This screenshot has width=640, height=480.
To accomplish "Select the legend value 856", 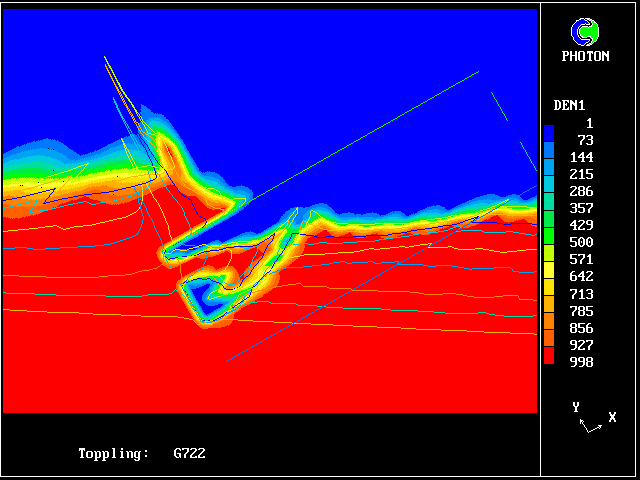I will (x=580, y=328).
